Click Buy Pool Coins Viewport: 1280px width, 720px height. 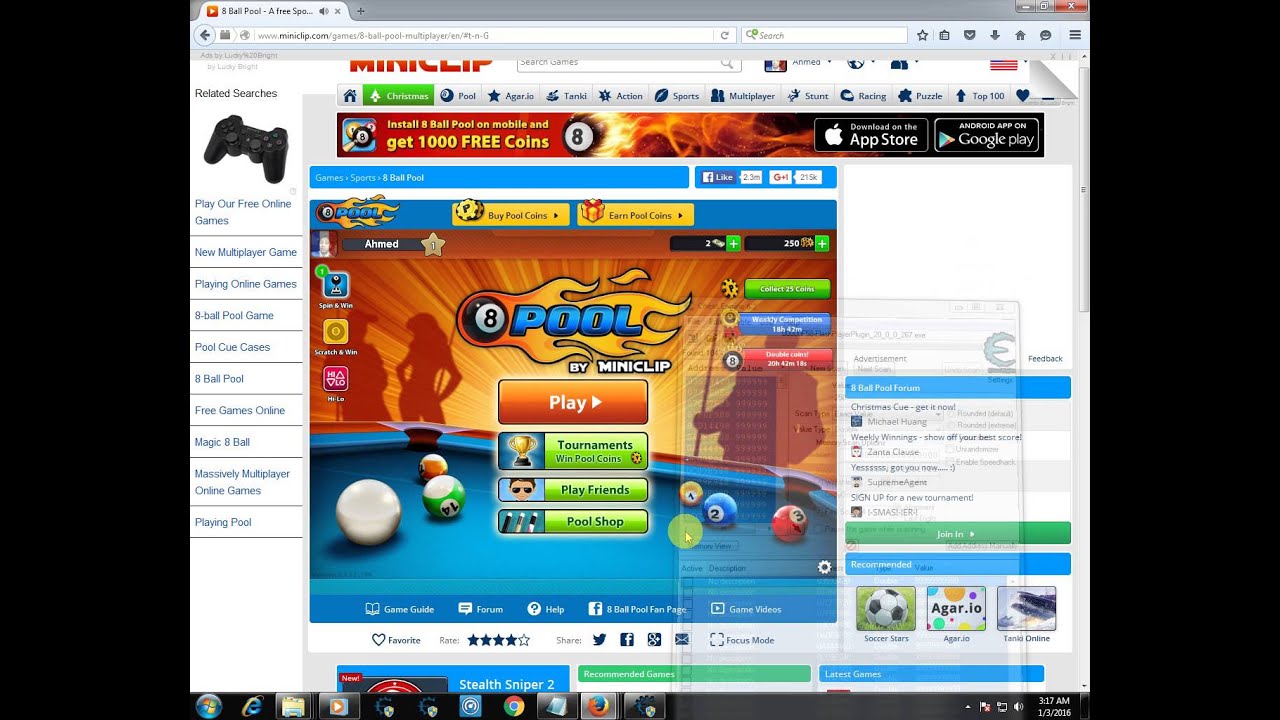click(x=511, y=215)
